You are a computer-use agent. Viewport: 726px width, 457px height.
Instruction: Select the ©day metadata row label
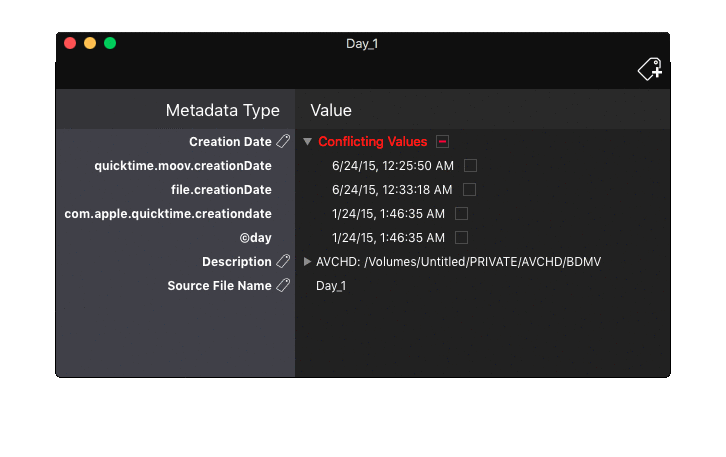[255, 238]
